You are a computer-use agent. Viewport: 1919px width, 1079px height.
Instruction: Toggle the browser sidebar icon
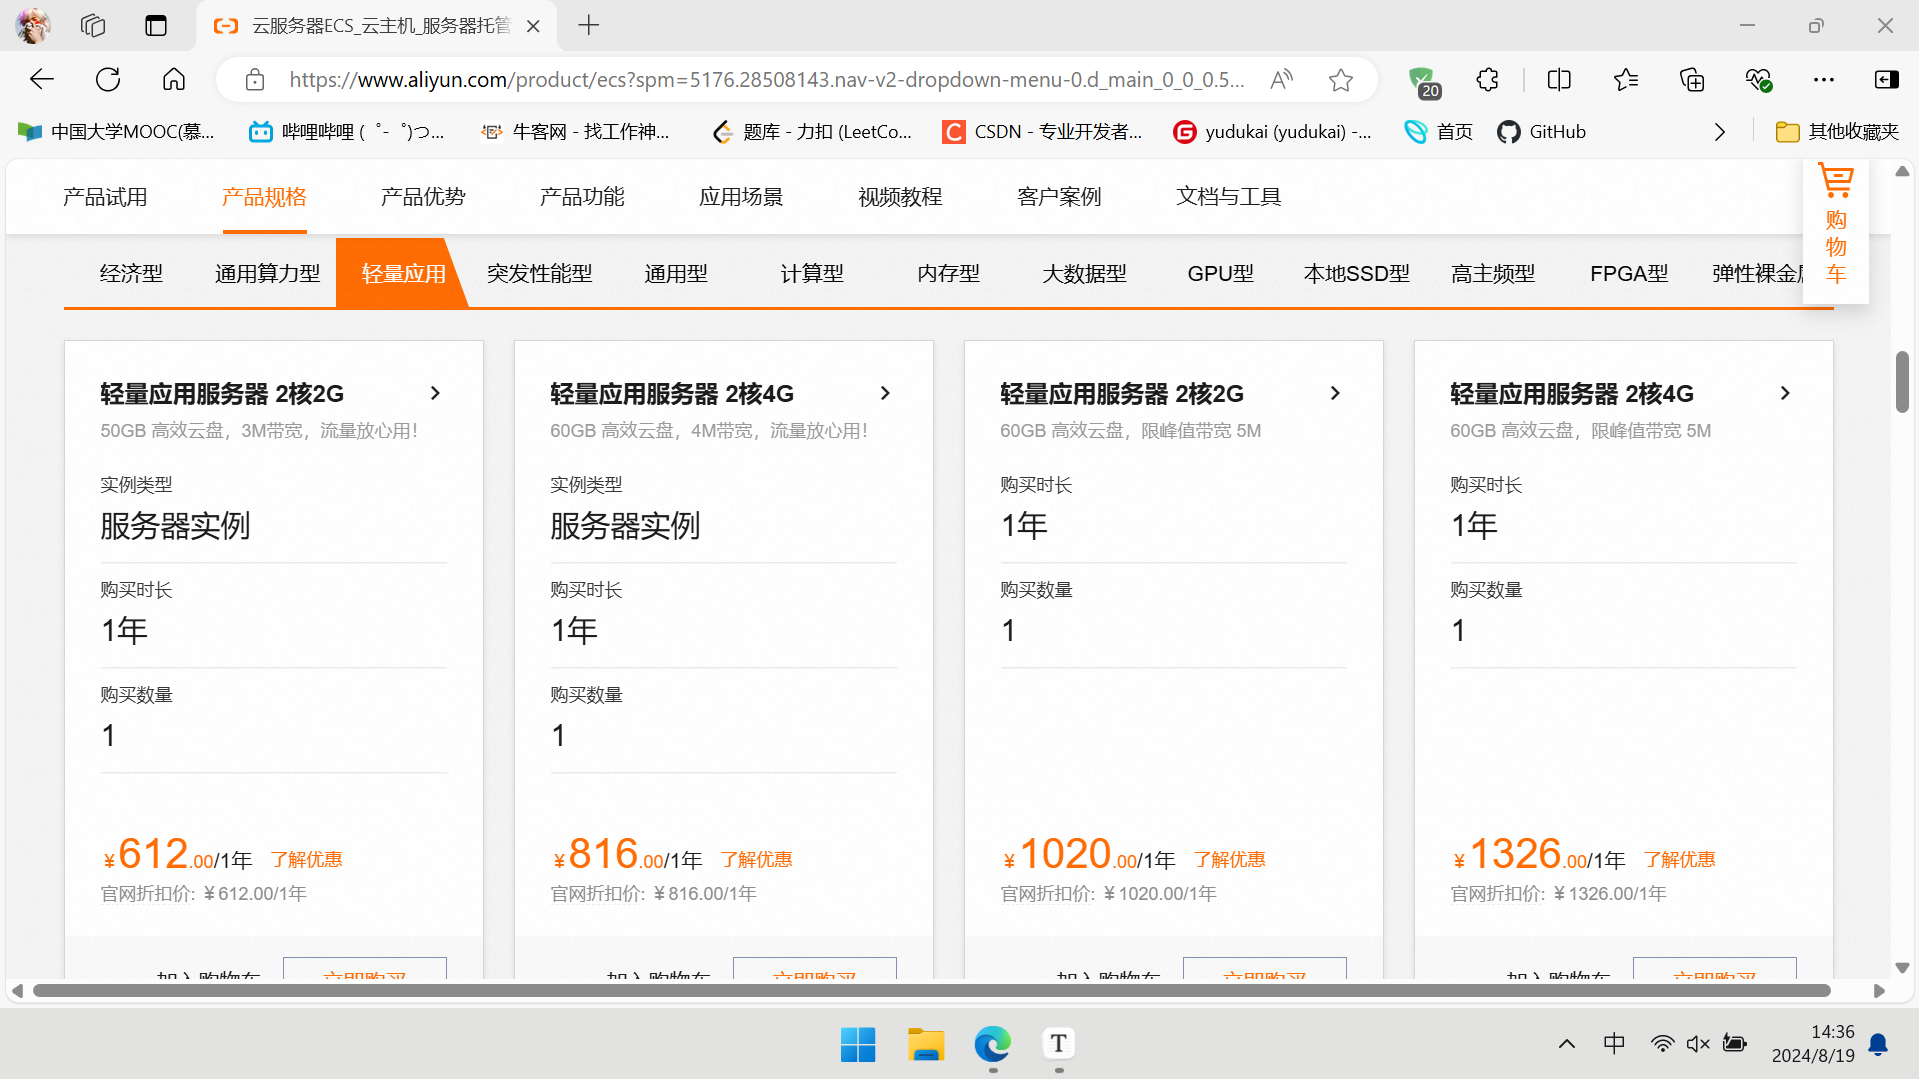tap(1887, 80)
